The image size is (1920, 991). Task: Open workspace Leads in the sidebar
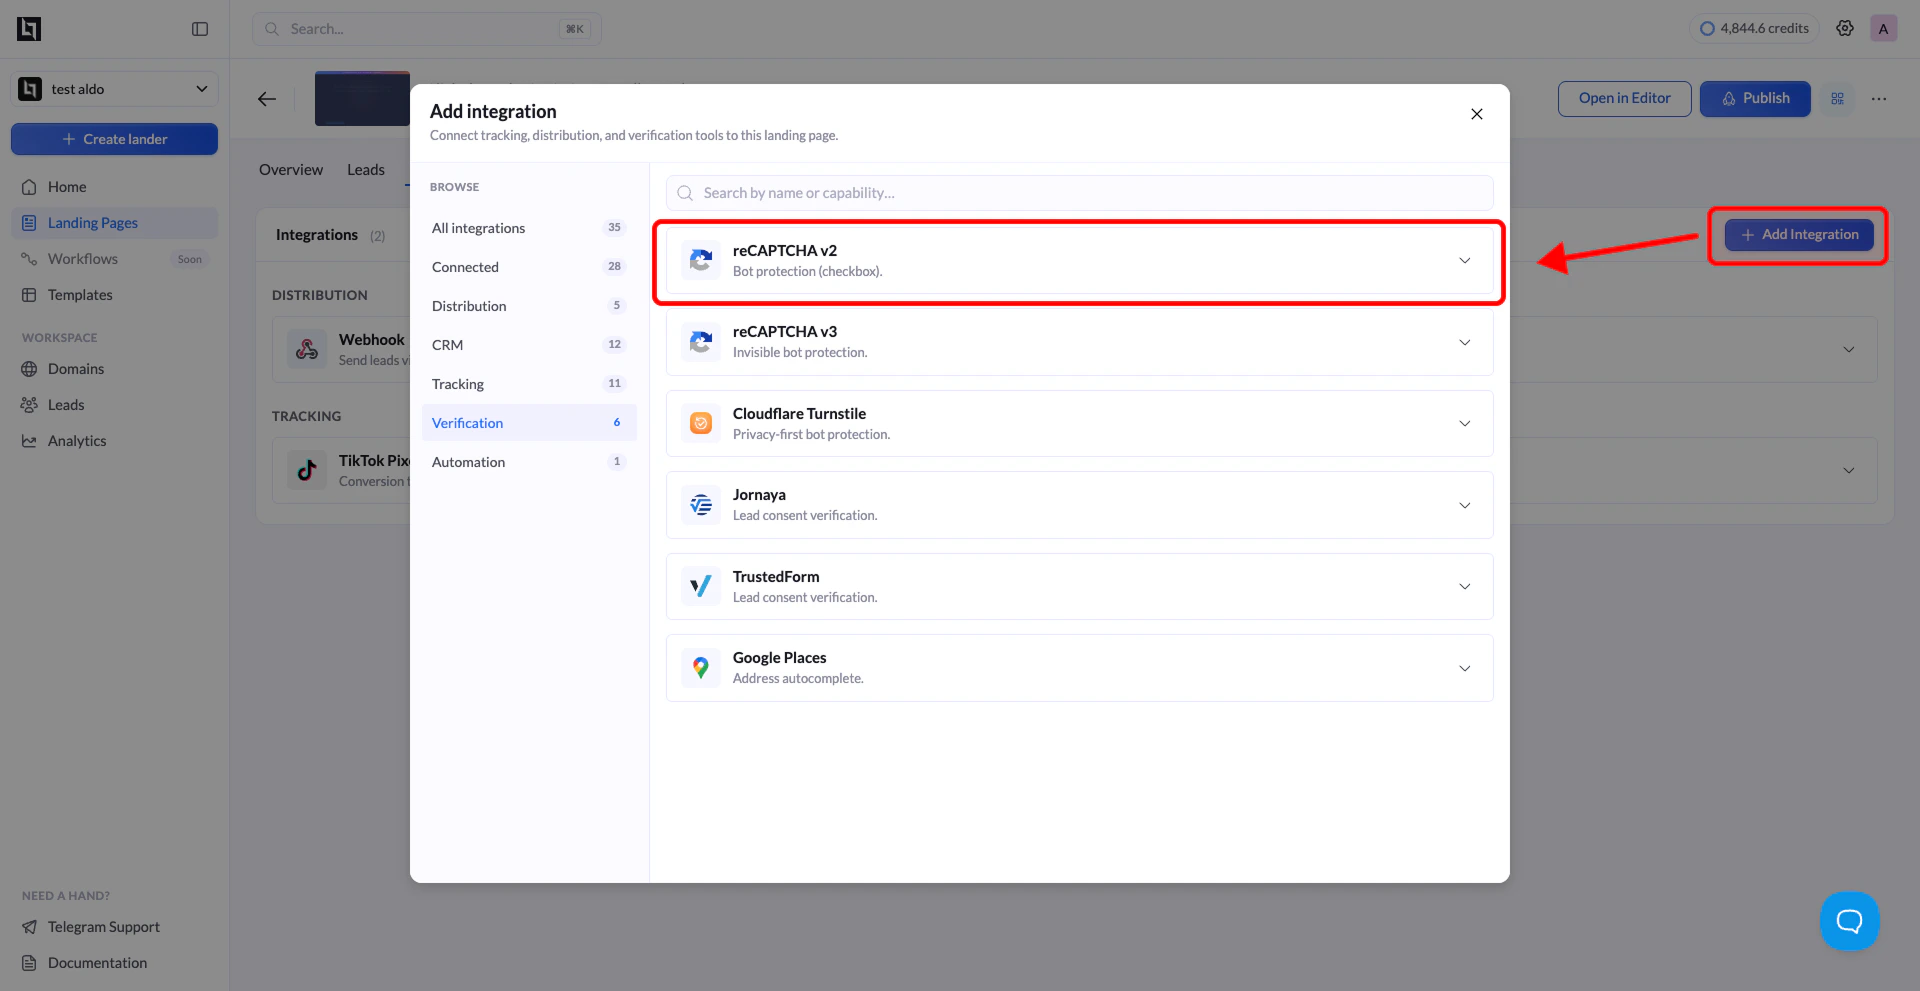point(115,405)
